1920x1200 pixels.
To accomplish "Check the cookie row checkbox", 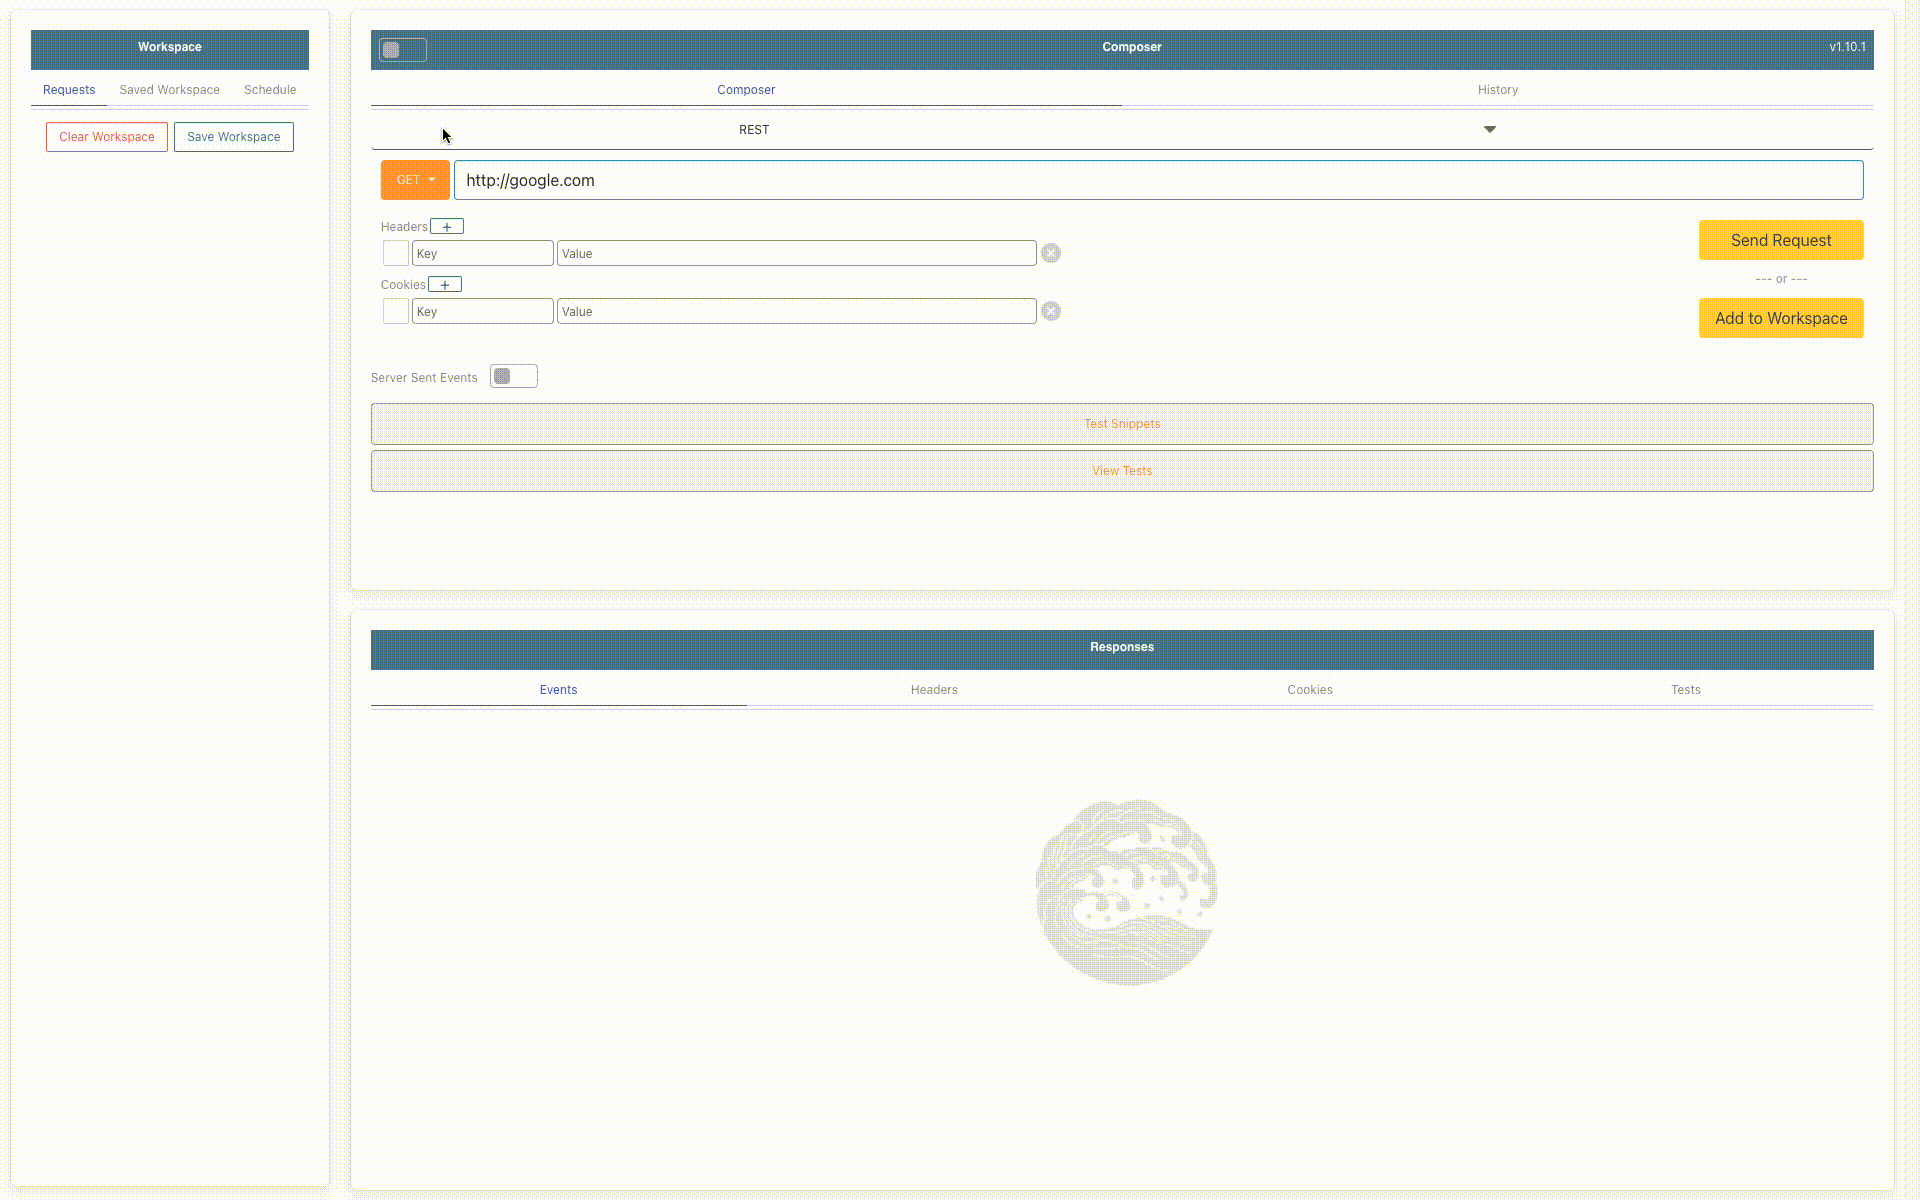I will (x=396, y=312).
